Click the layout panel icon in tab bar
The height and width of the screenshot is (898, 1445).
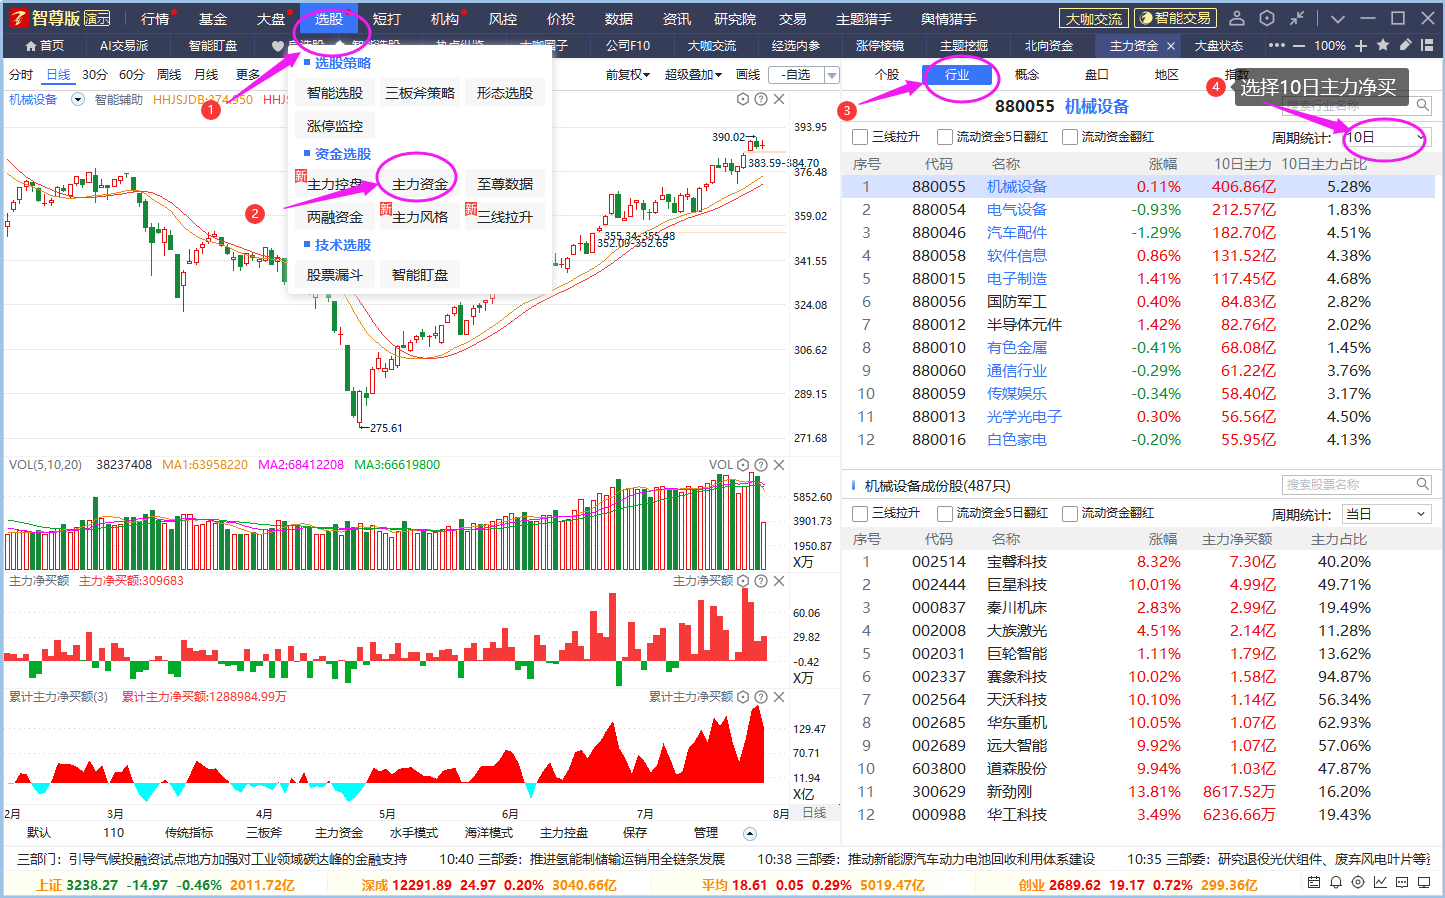[x=1427, y=45]
